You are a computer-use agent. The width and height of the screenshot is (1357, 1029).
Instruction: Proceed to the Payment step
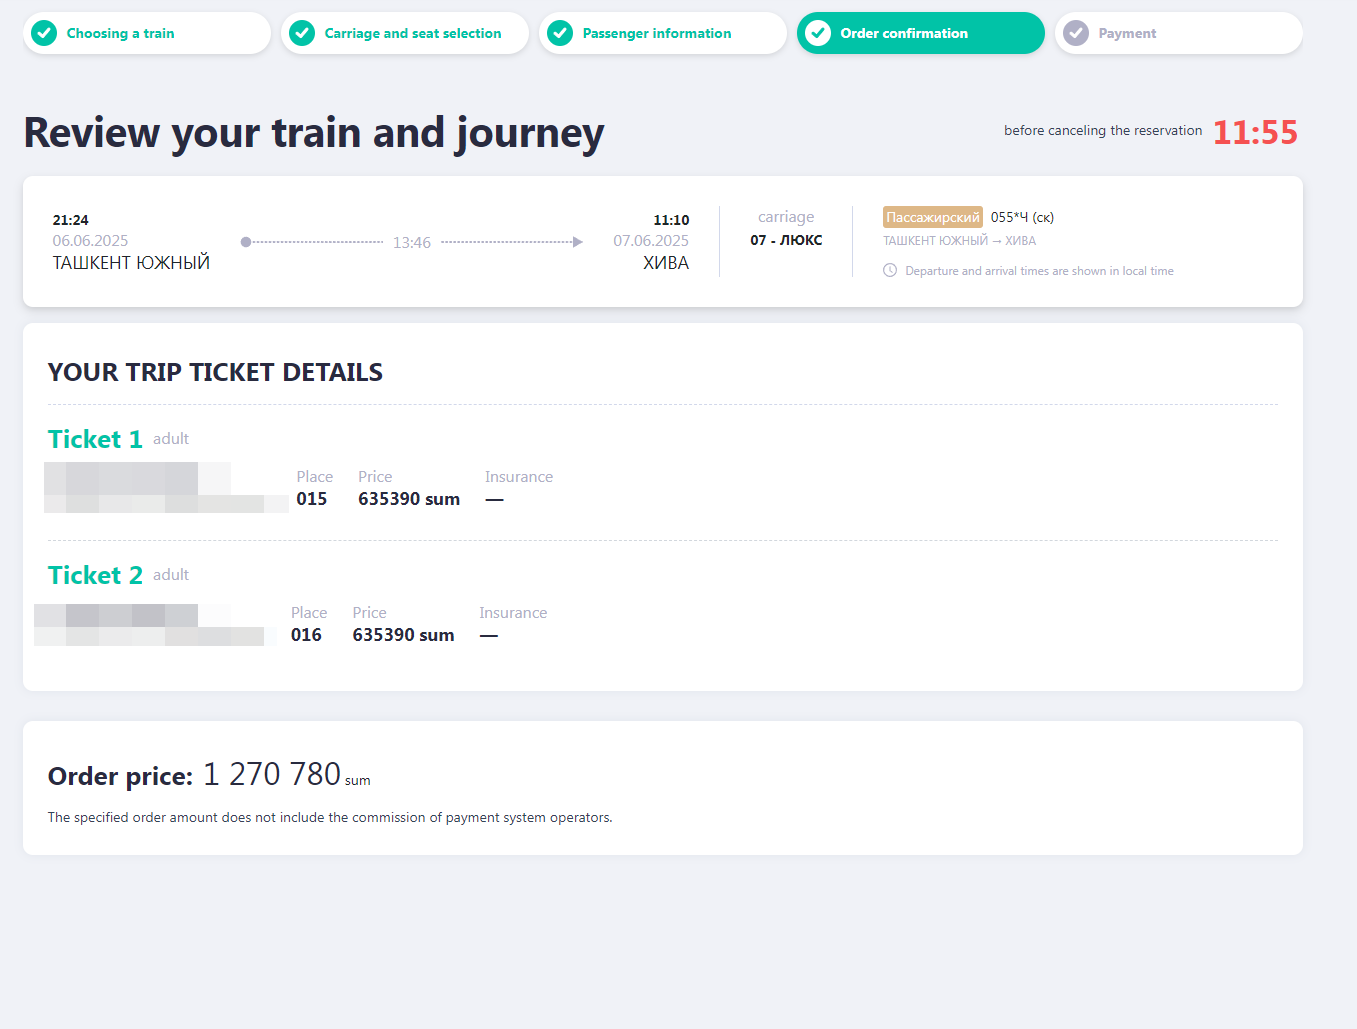[x=1127, y=33]
